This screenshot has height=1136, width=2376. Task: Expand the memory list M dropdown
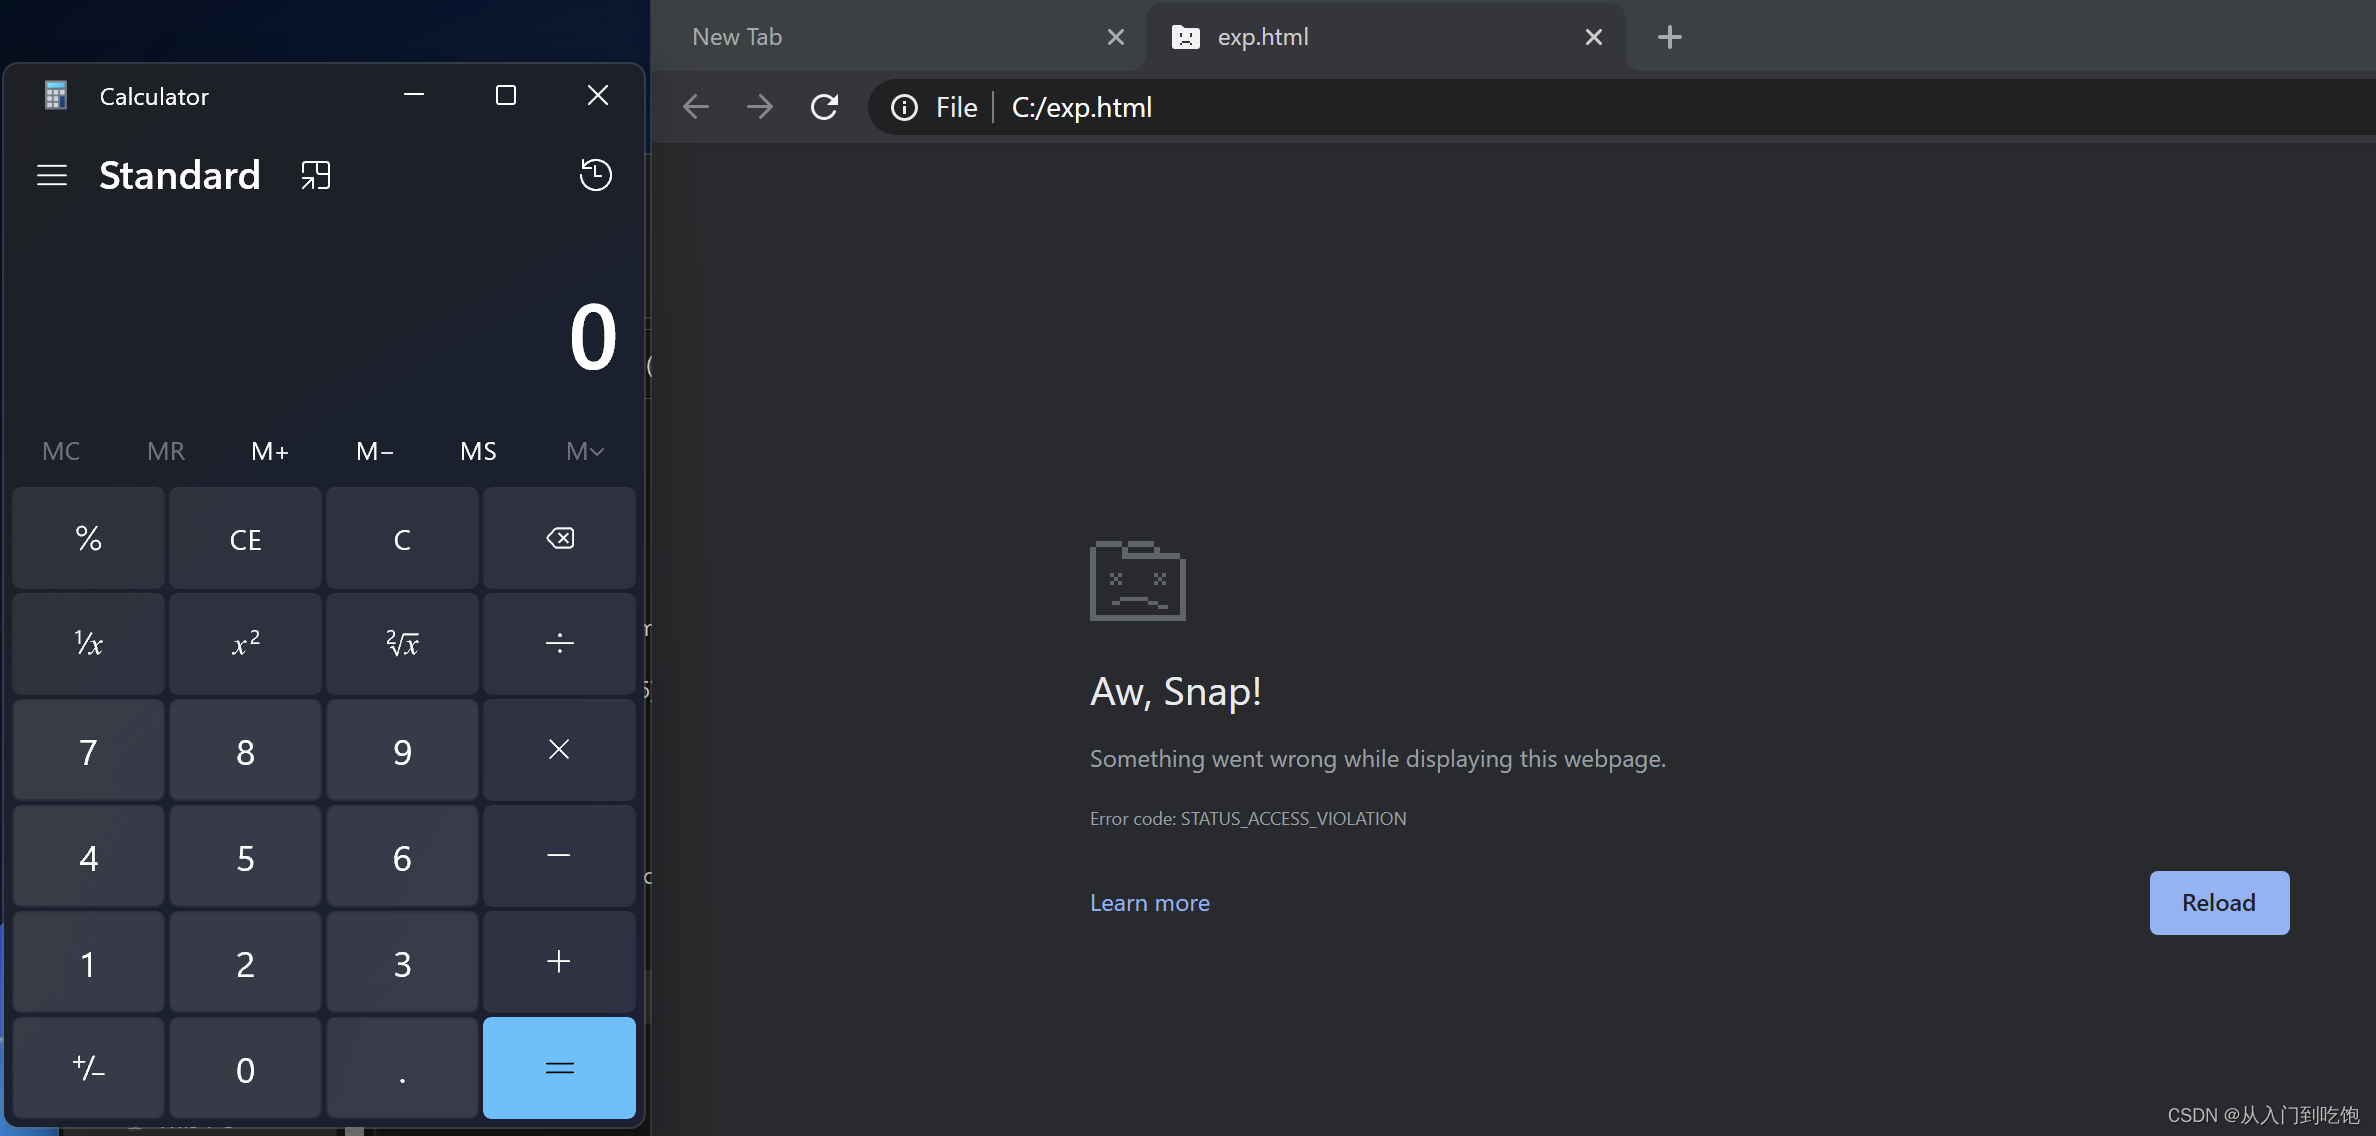pos(585,451)
